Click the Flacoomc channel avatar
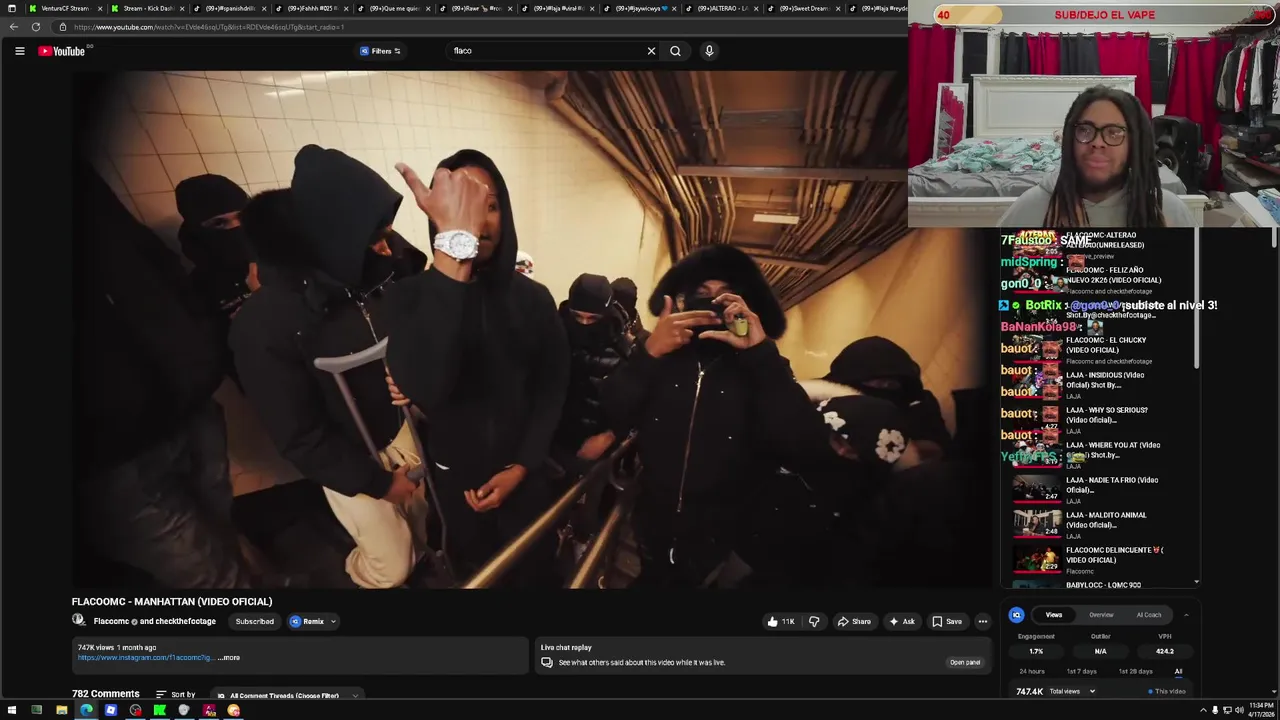Image resolution: width=1280 pixels, height=720 pixels. click(78, 620)
